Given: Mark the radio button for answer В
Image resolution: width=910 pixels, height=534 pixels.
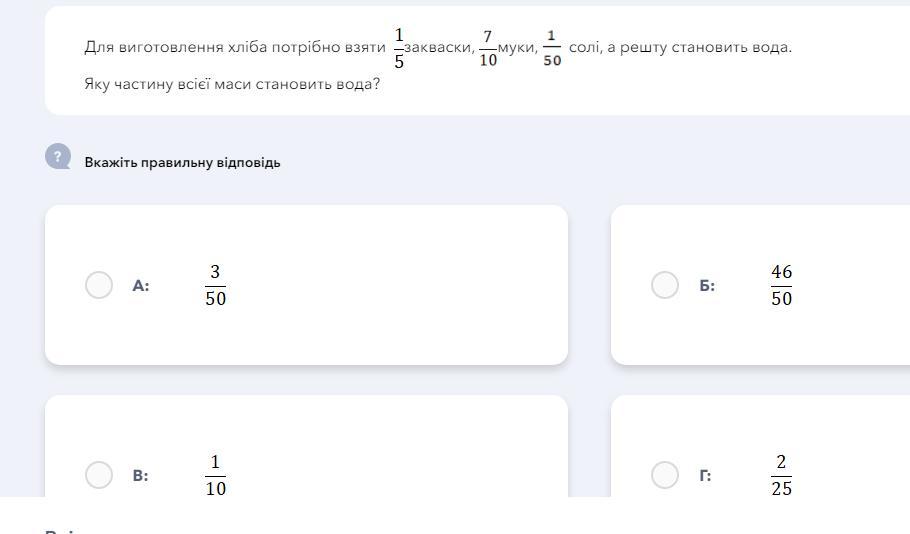Looking at the screenshot, I should pos(99,475).
